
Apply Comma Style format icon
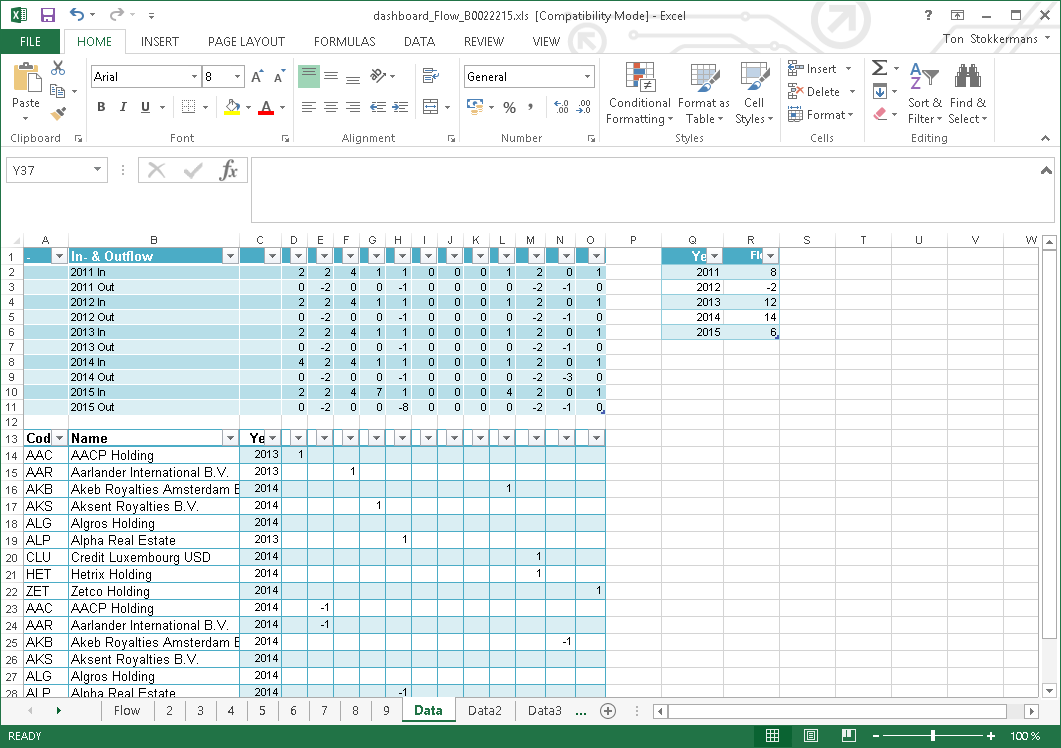530,107
